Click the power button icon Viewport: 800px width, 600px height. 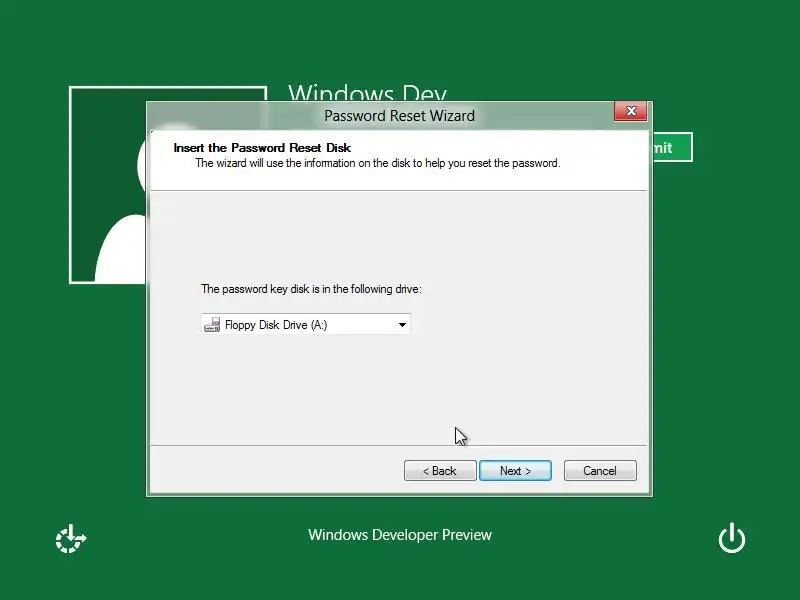[732, 538]
